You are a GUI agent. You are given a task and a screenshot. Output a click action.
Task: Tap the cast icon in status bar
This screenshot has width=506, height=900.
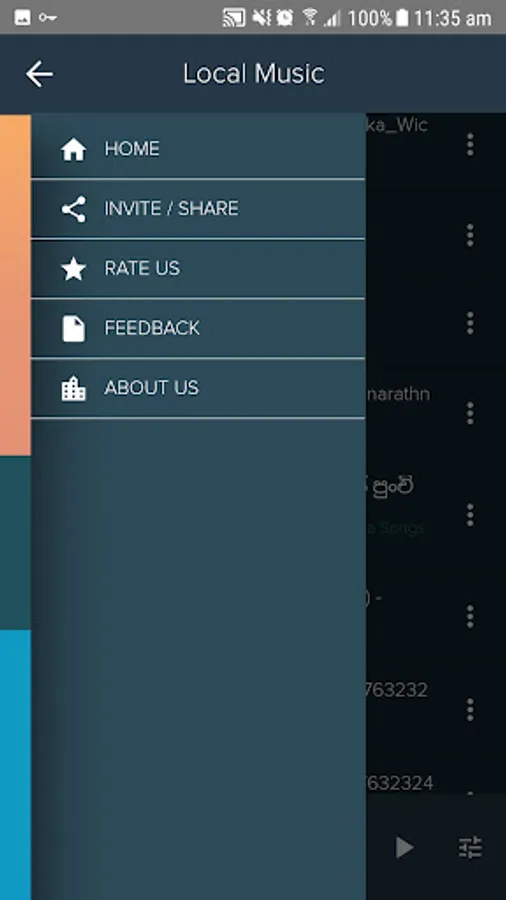click(233, 18)
